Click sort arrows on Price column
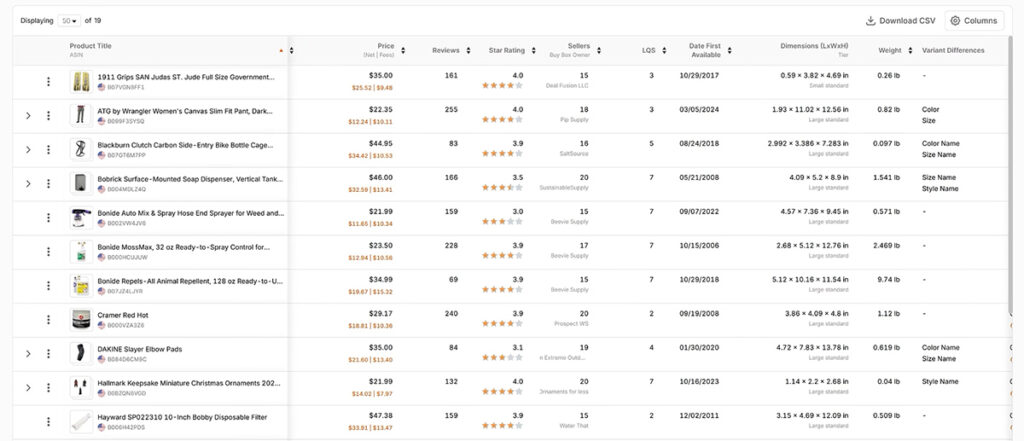Screen dimensions: 1024x441 coord(402,50)
